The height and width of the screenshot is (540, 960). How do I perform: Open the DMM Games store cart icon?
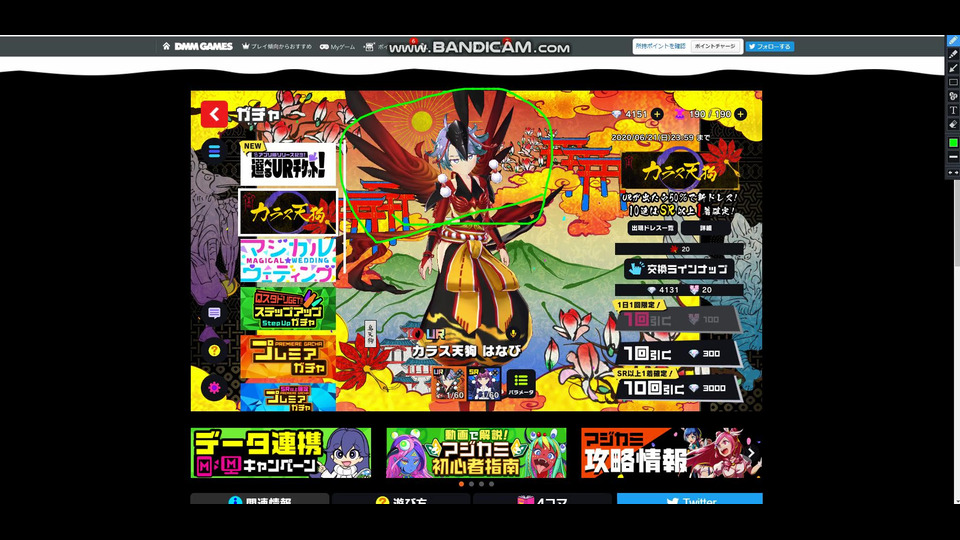click(x=369, y=47)
